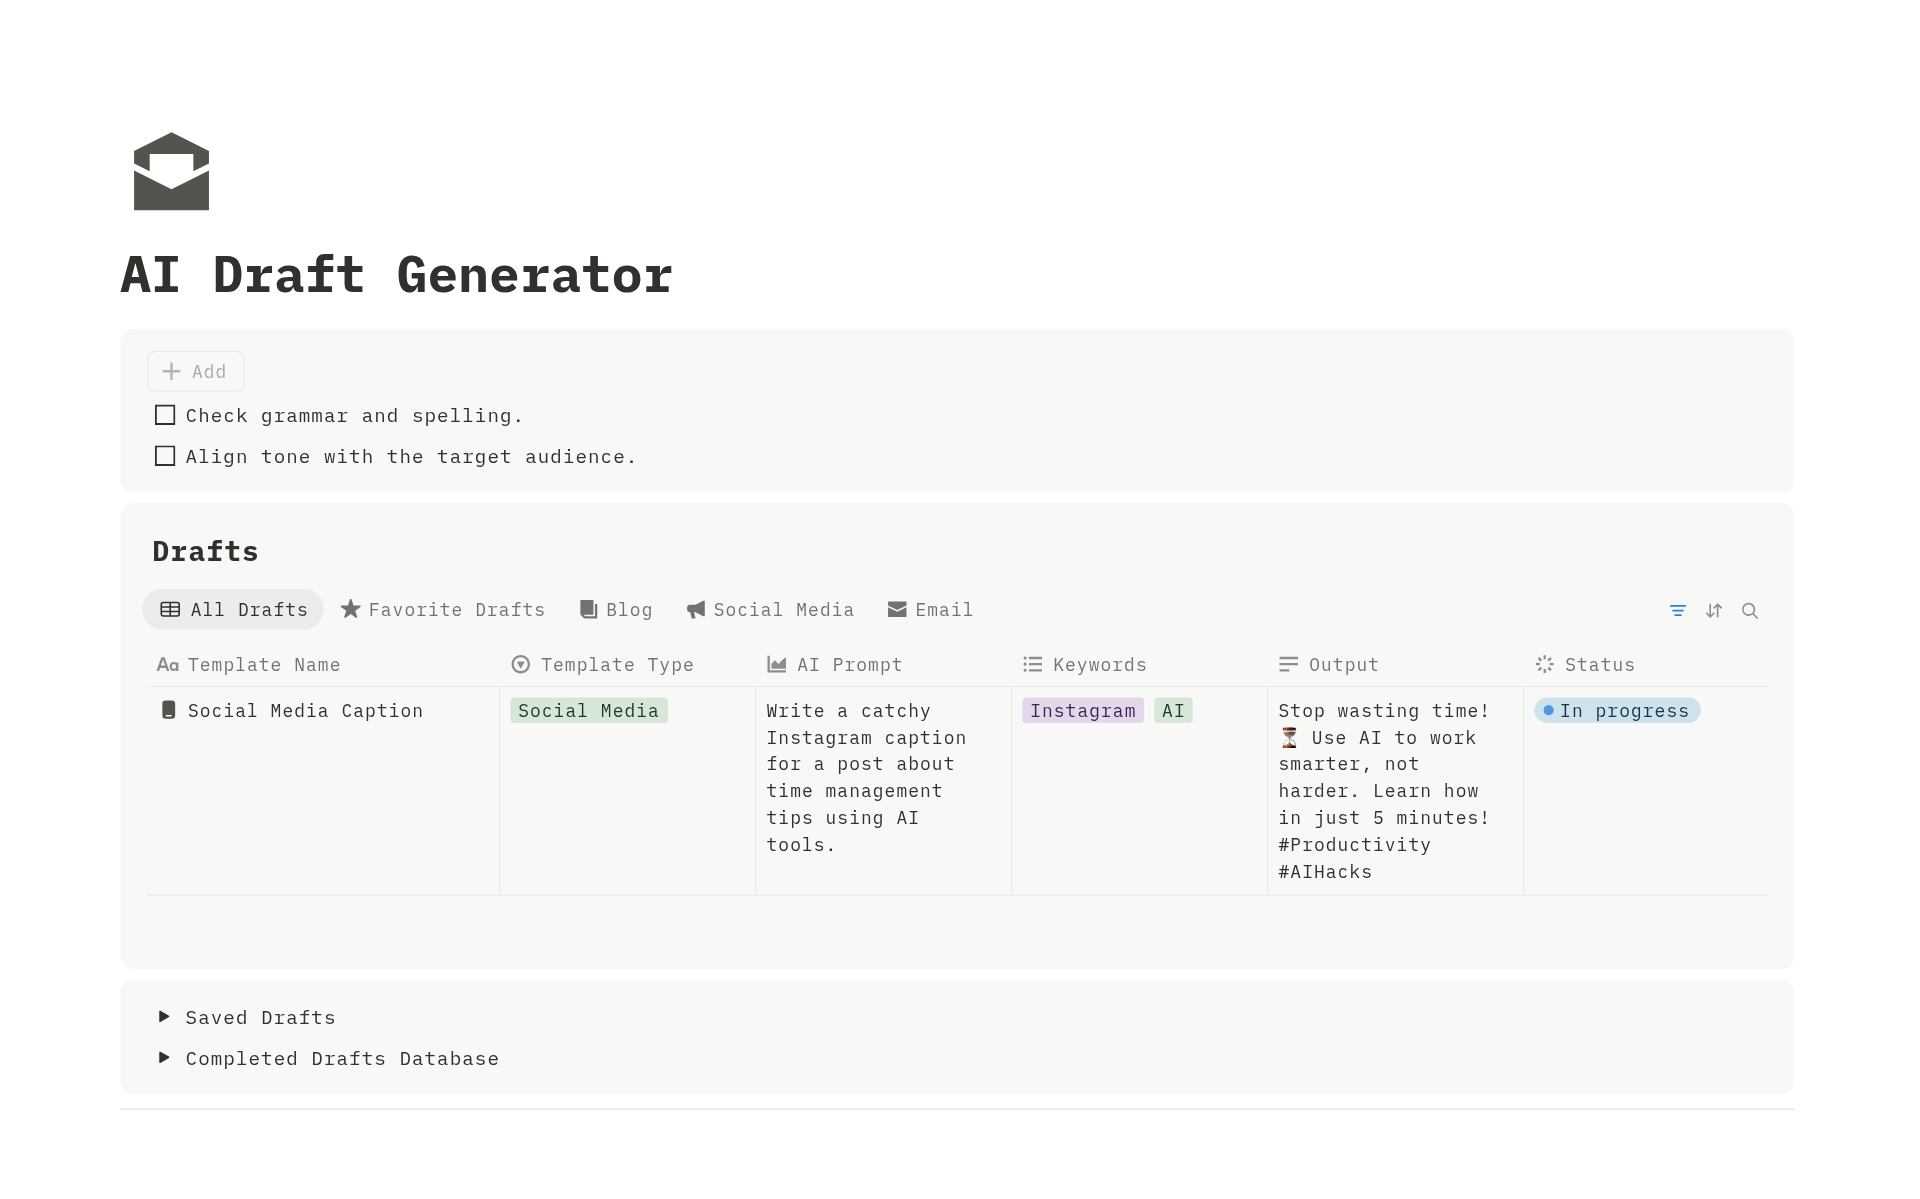Click the purple Instagram keyword tag
Viewport: 1920px width, 1199px height.
pyautogui.click(x=1083, y=711)
